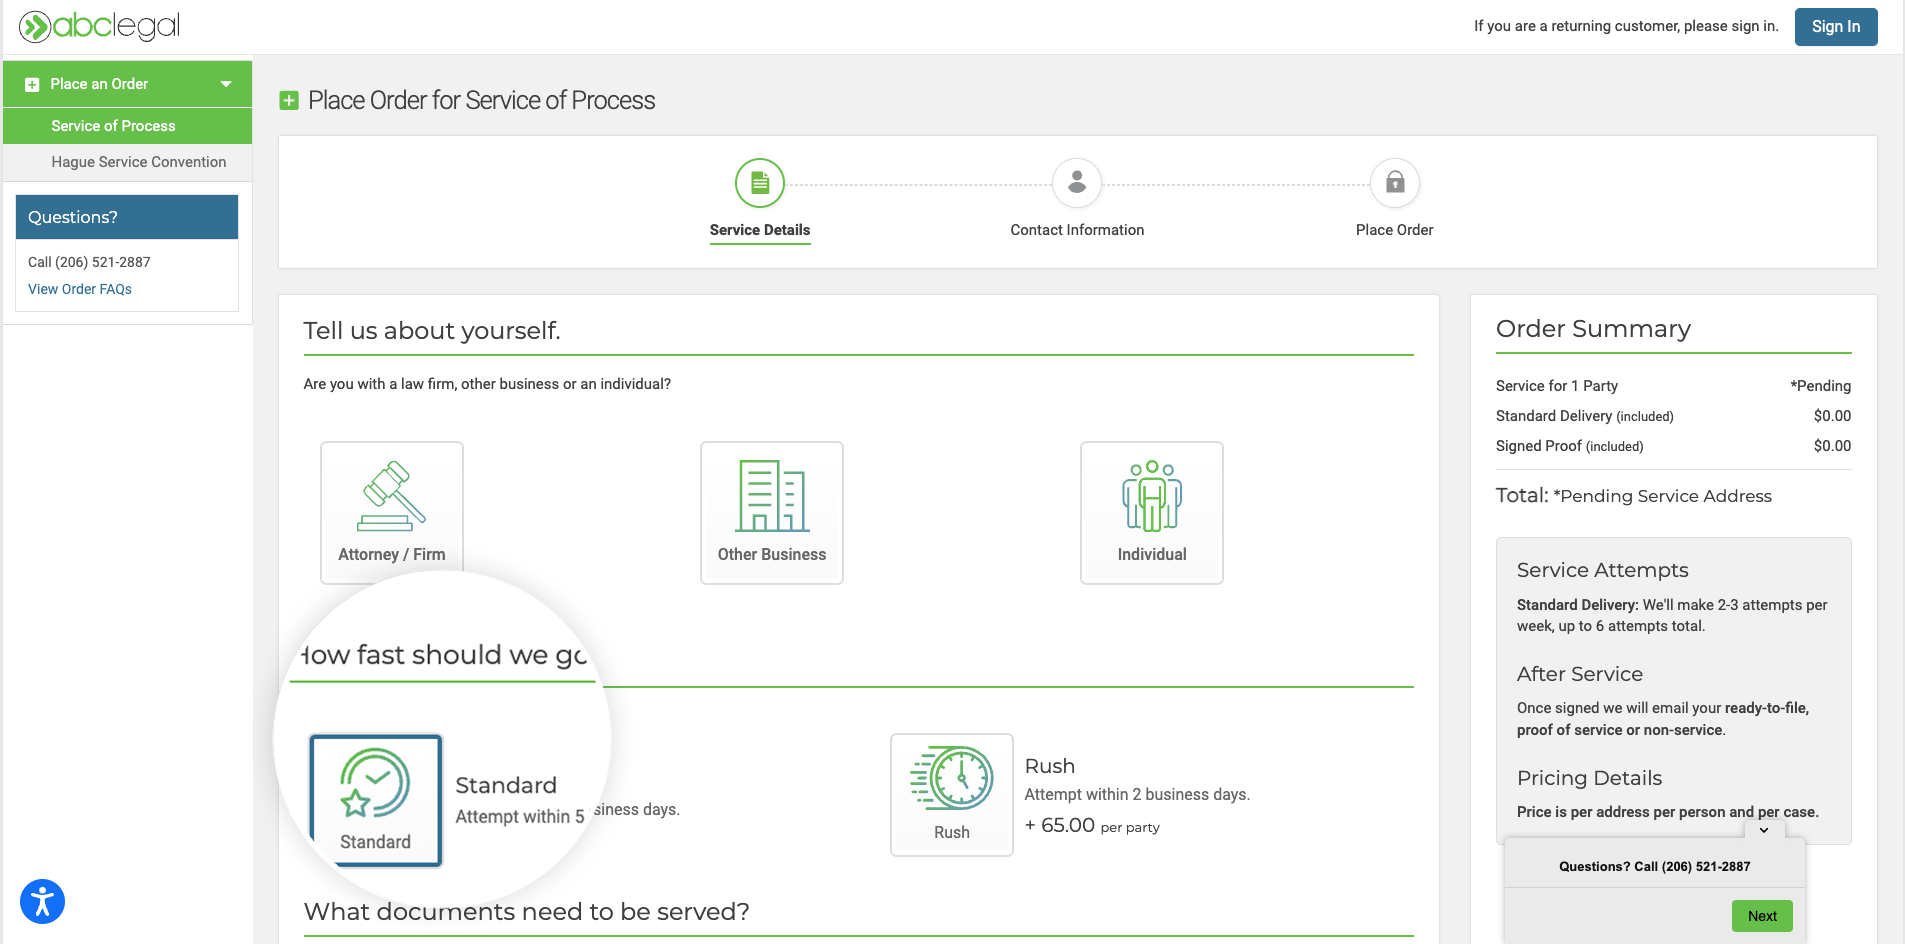Pick the Individual customer type

[1151, 512]
